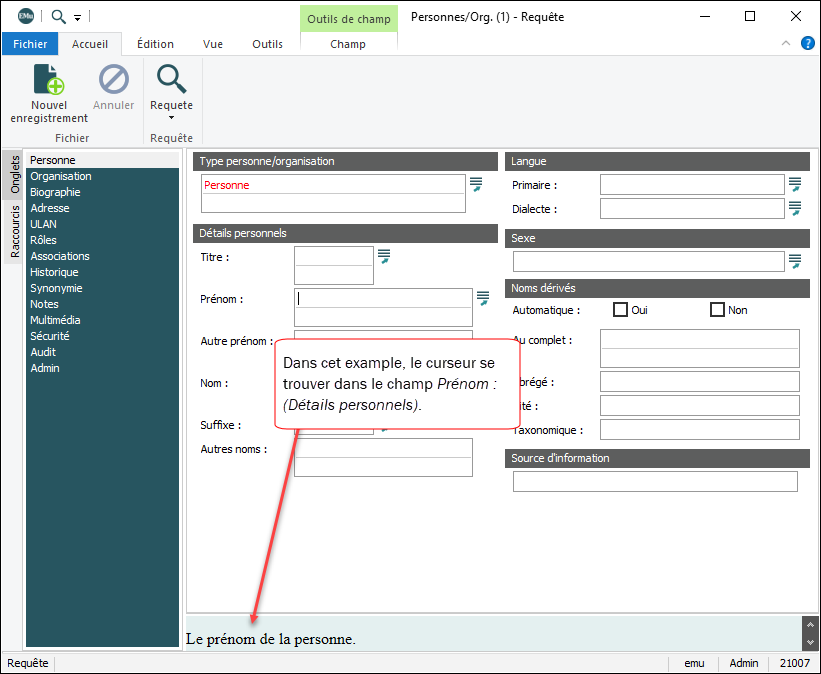Open lookup list icon for Sexe field

[x=795, y=261]
